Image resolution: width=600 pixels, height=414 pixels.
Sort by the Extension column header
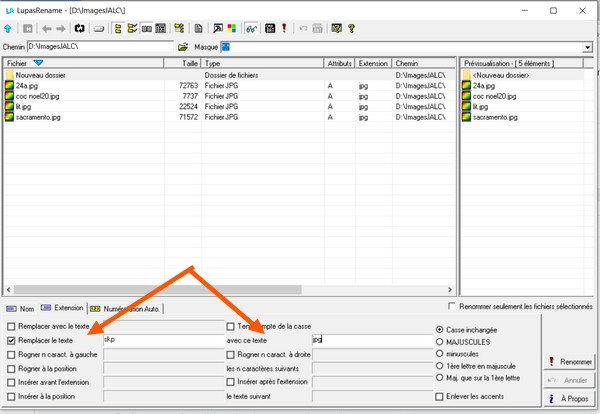pos(373,63)
